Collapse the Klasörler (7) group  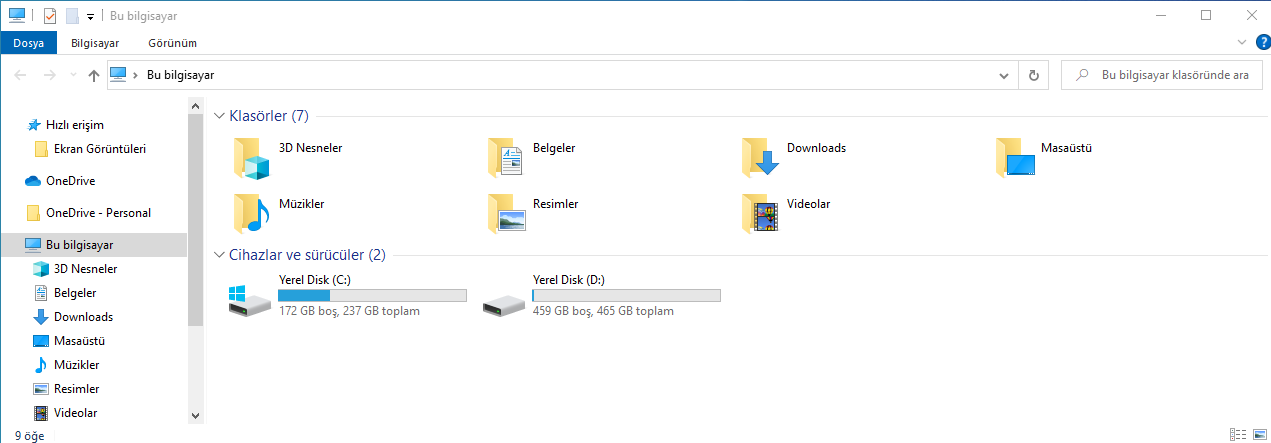[220, 116]
